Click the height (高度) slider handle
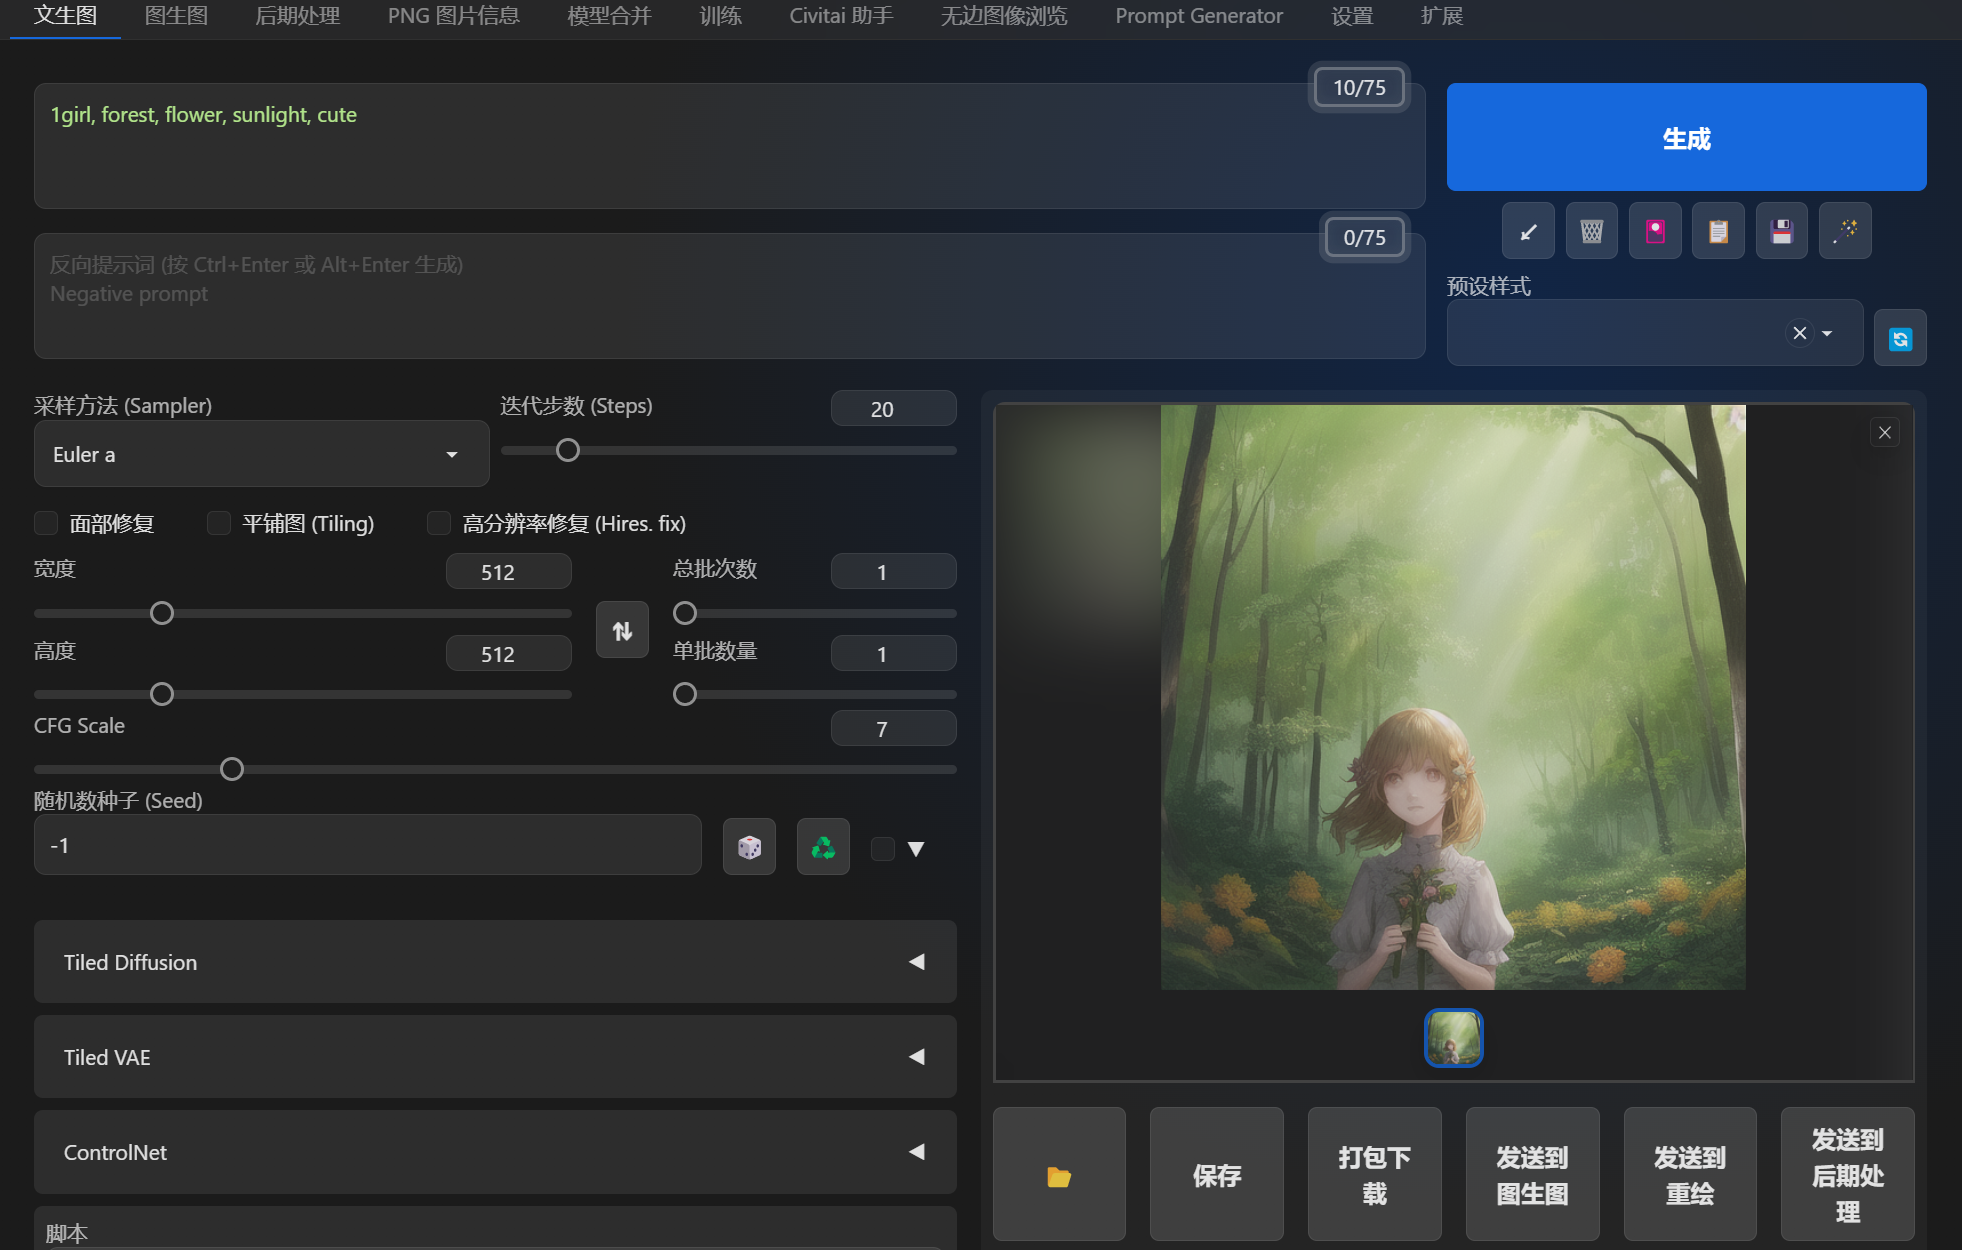 (x=161, y=694)
